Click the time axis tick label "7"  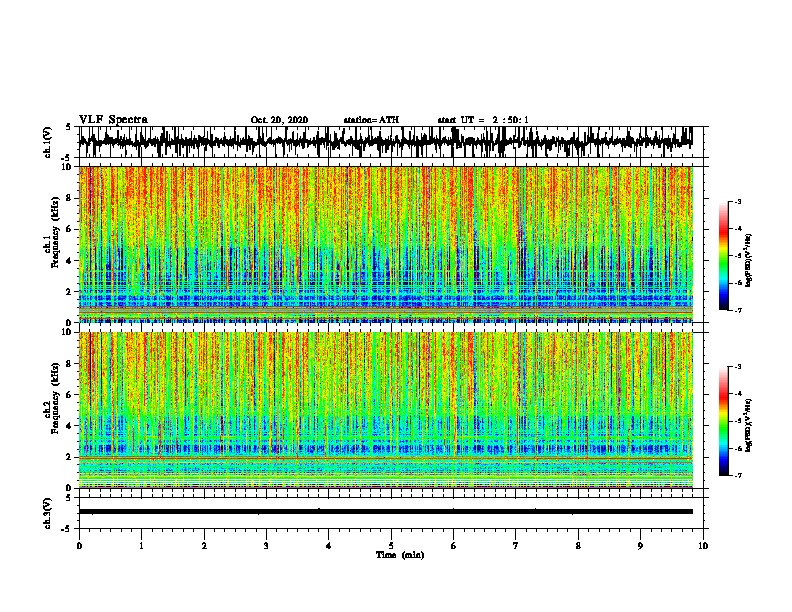point(516,546)
